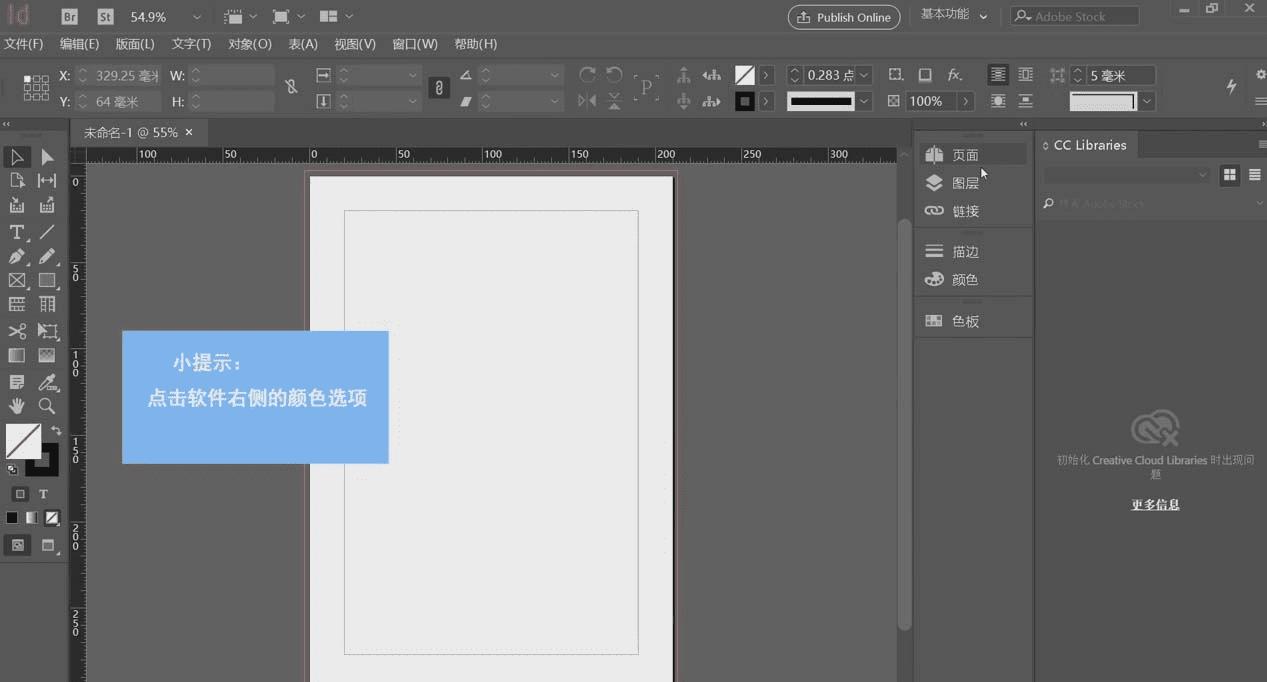
Task: Choose the Direct Selection tool
Action: pyautogui.click(x=47, y=157)
